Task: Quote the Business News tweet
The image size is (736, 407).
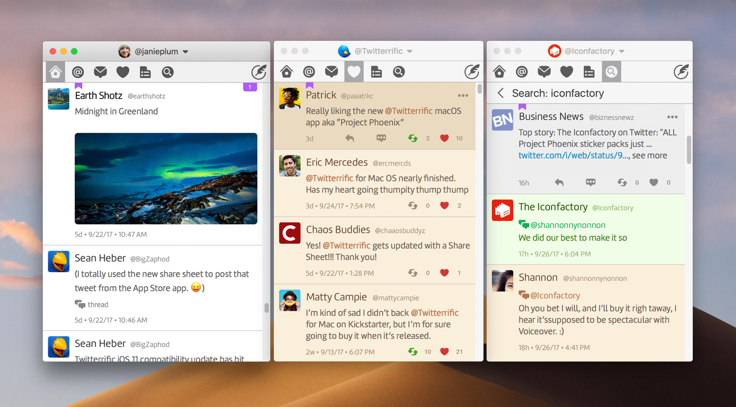Action: [x=590, y=182]
